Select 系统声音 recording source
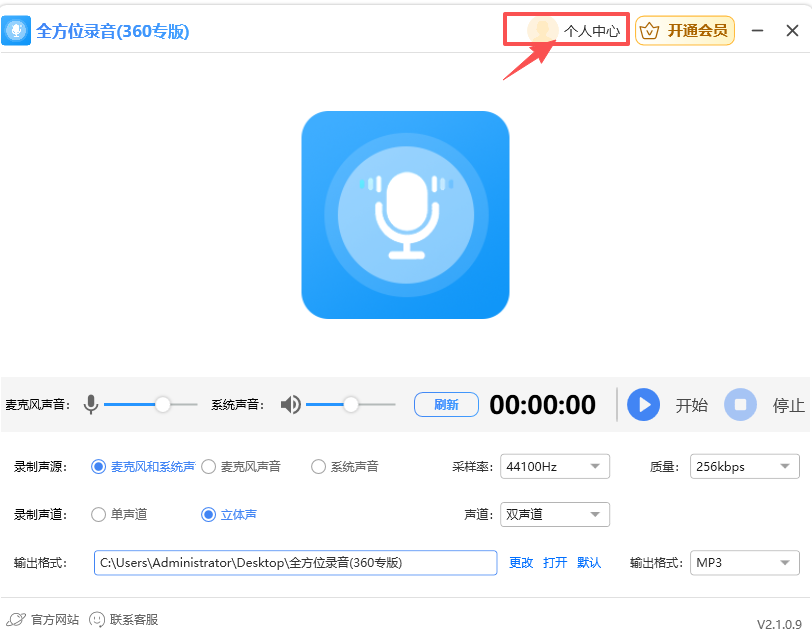 click(x=319, y=466)
